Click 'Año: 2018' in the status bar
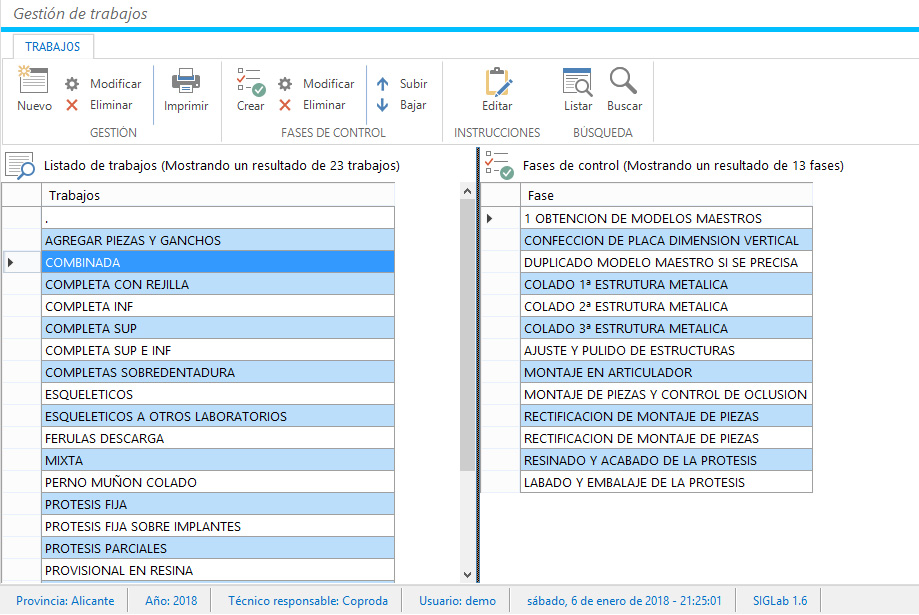919x615 pixels. coord(171,601)
